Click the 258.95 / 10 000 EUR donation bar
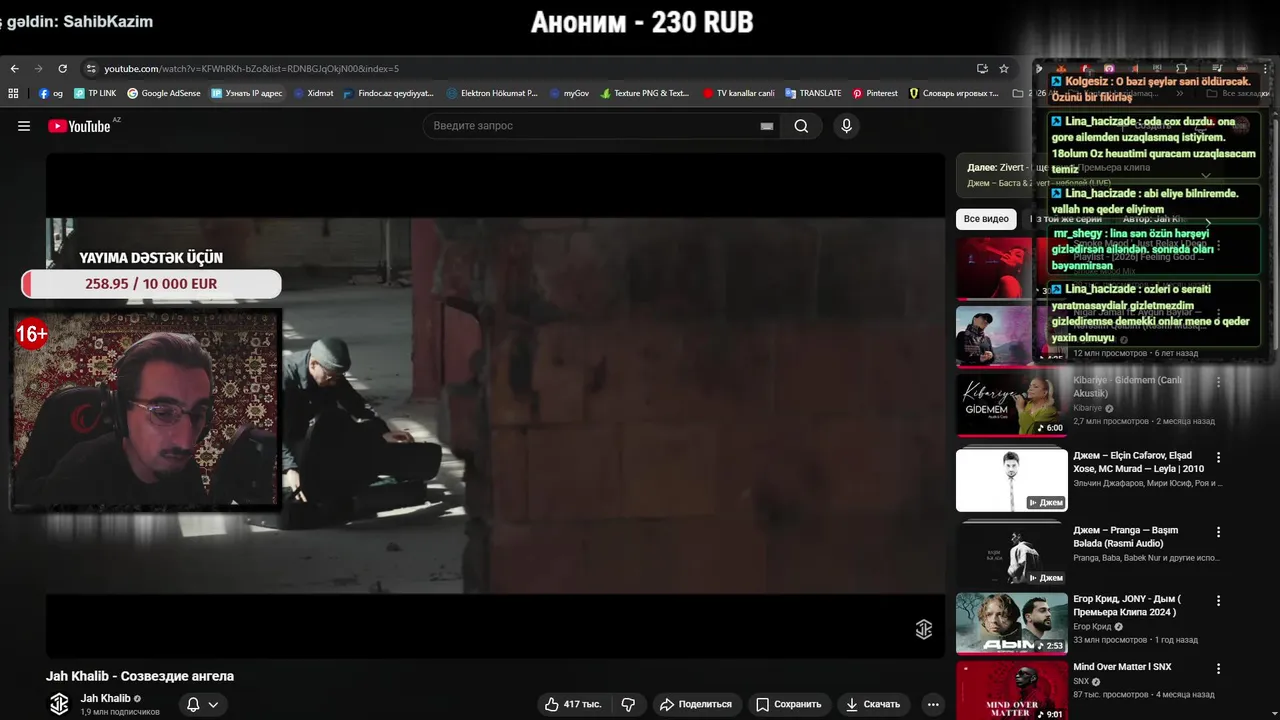Screen dimensions: 1280x720 151,284
